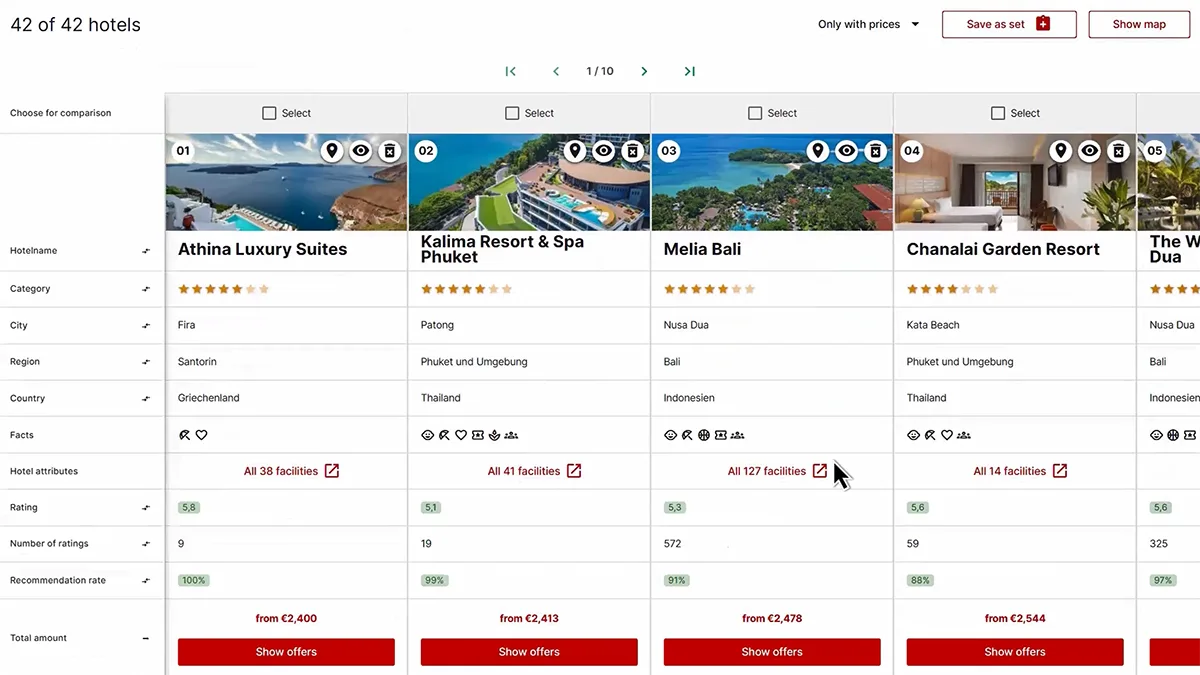Go to next results page

(644, 71)
